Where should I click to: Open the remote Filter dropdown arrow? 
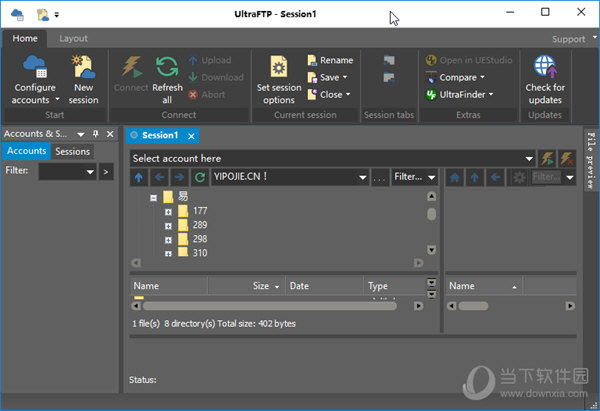pos(570,177)
